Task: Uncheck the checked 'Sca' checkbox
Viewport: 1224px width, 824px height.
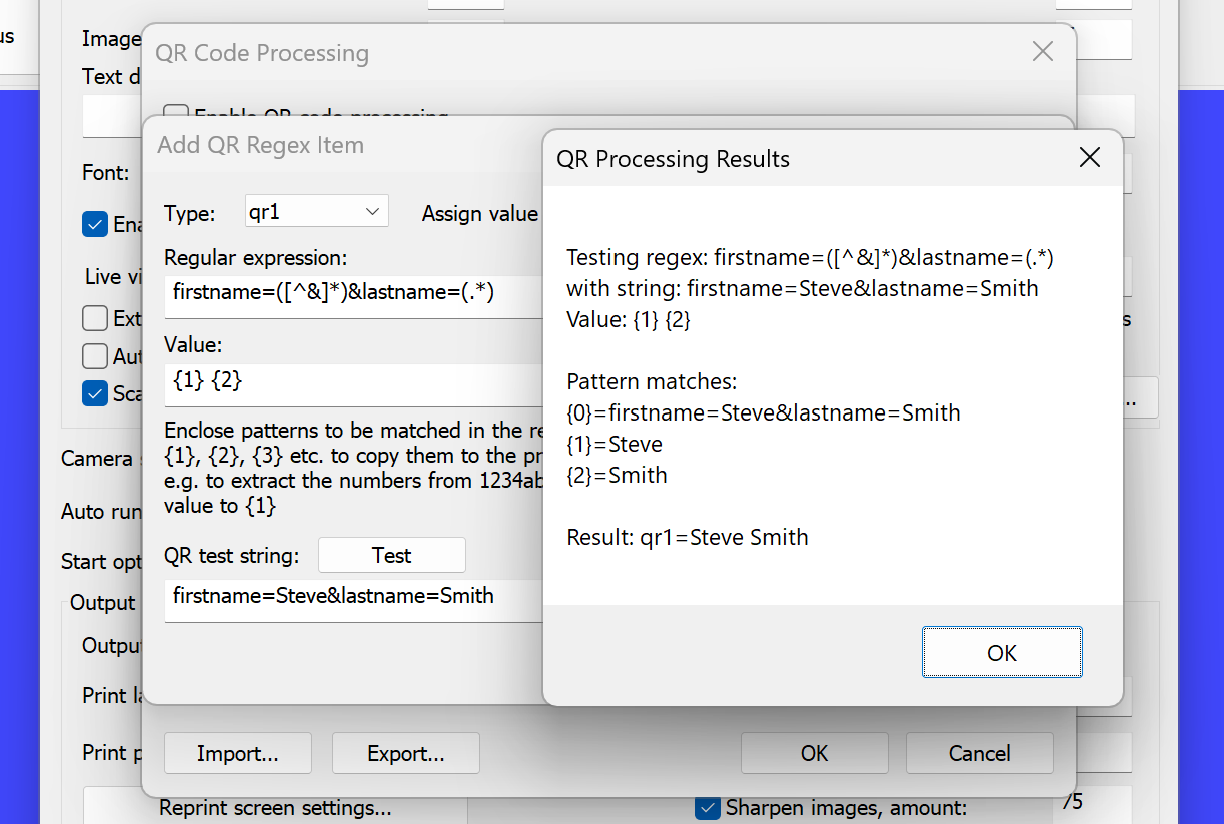Action: click(95, 393)
